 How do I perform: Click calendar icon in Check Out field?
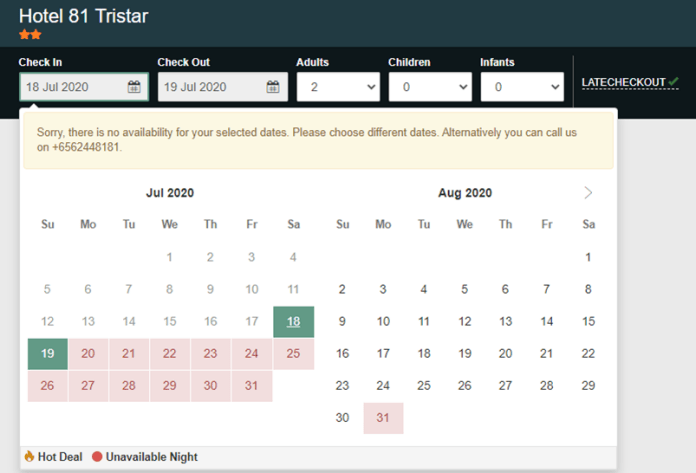(x=273, y=87)
